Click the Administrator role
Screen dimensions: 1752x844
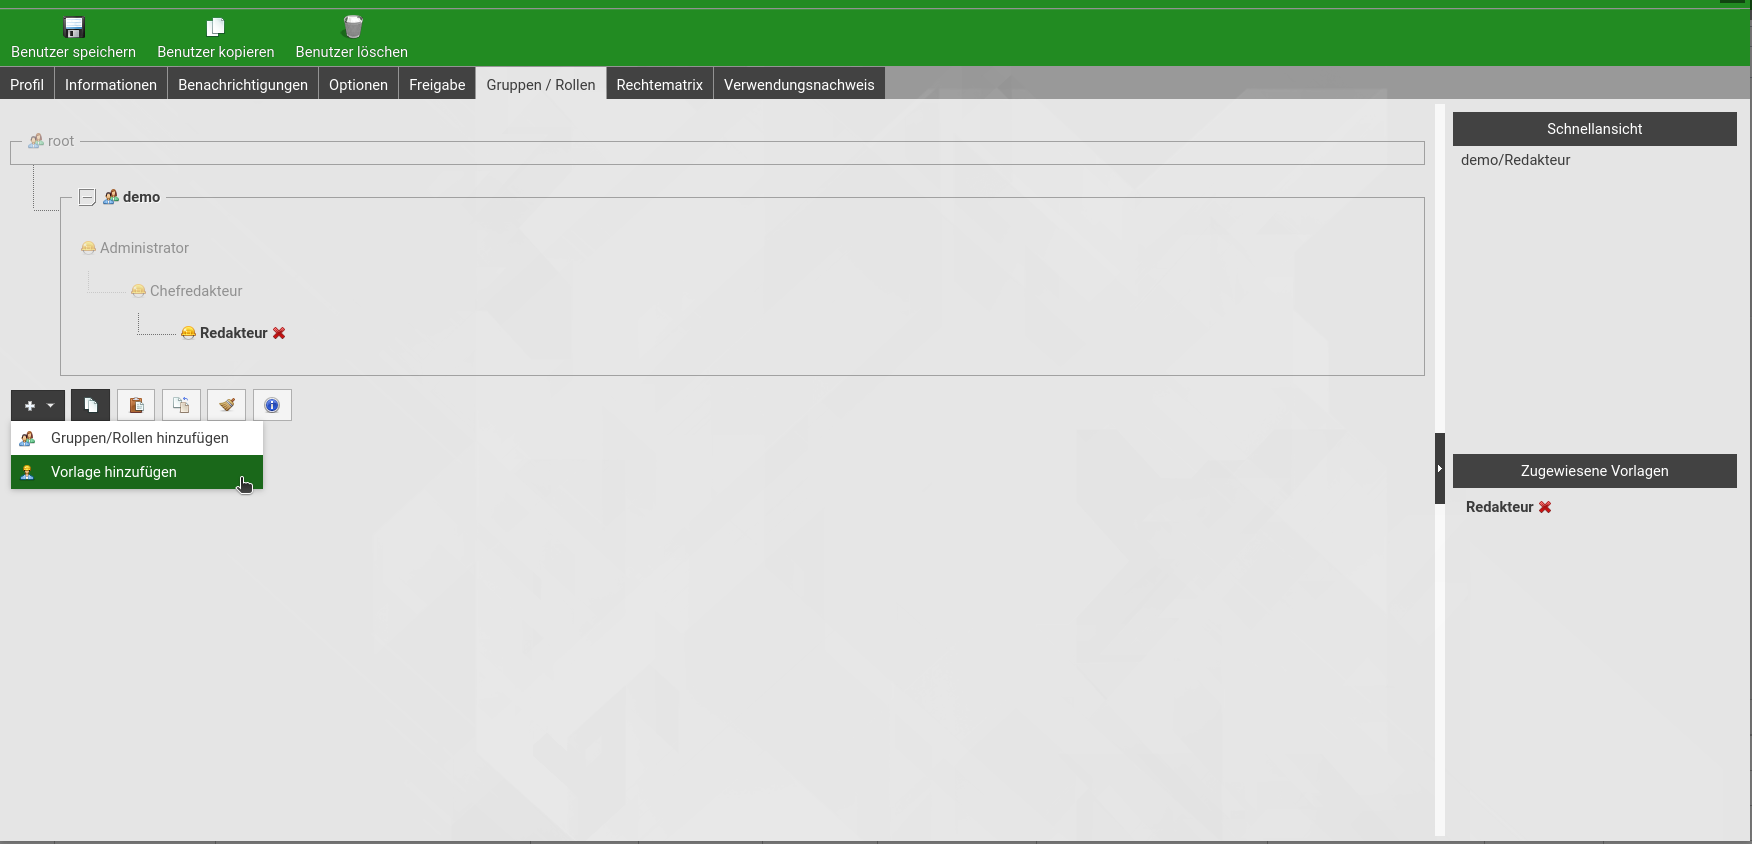pos(144,248)
